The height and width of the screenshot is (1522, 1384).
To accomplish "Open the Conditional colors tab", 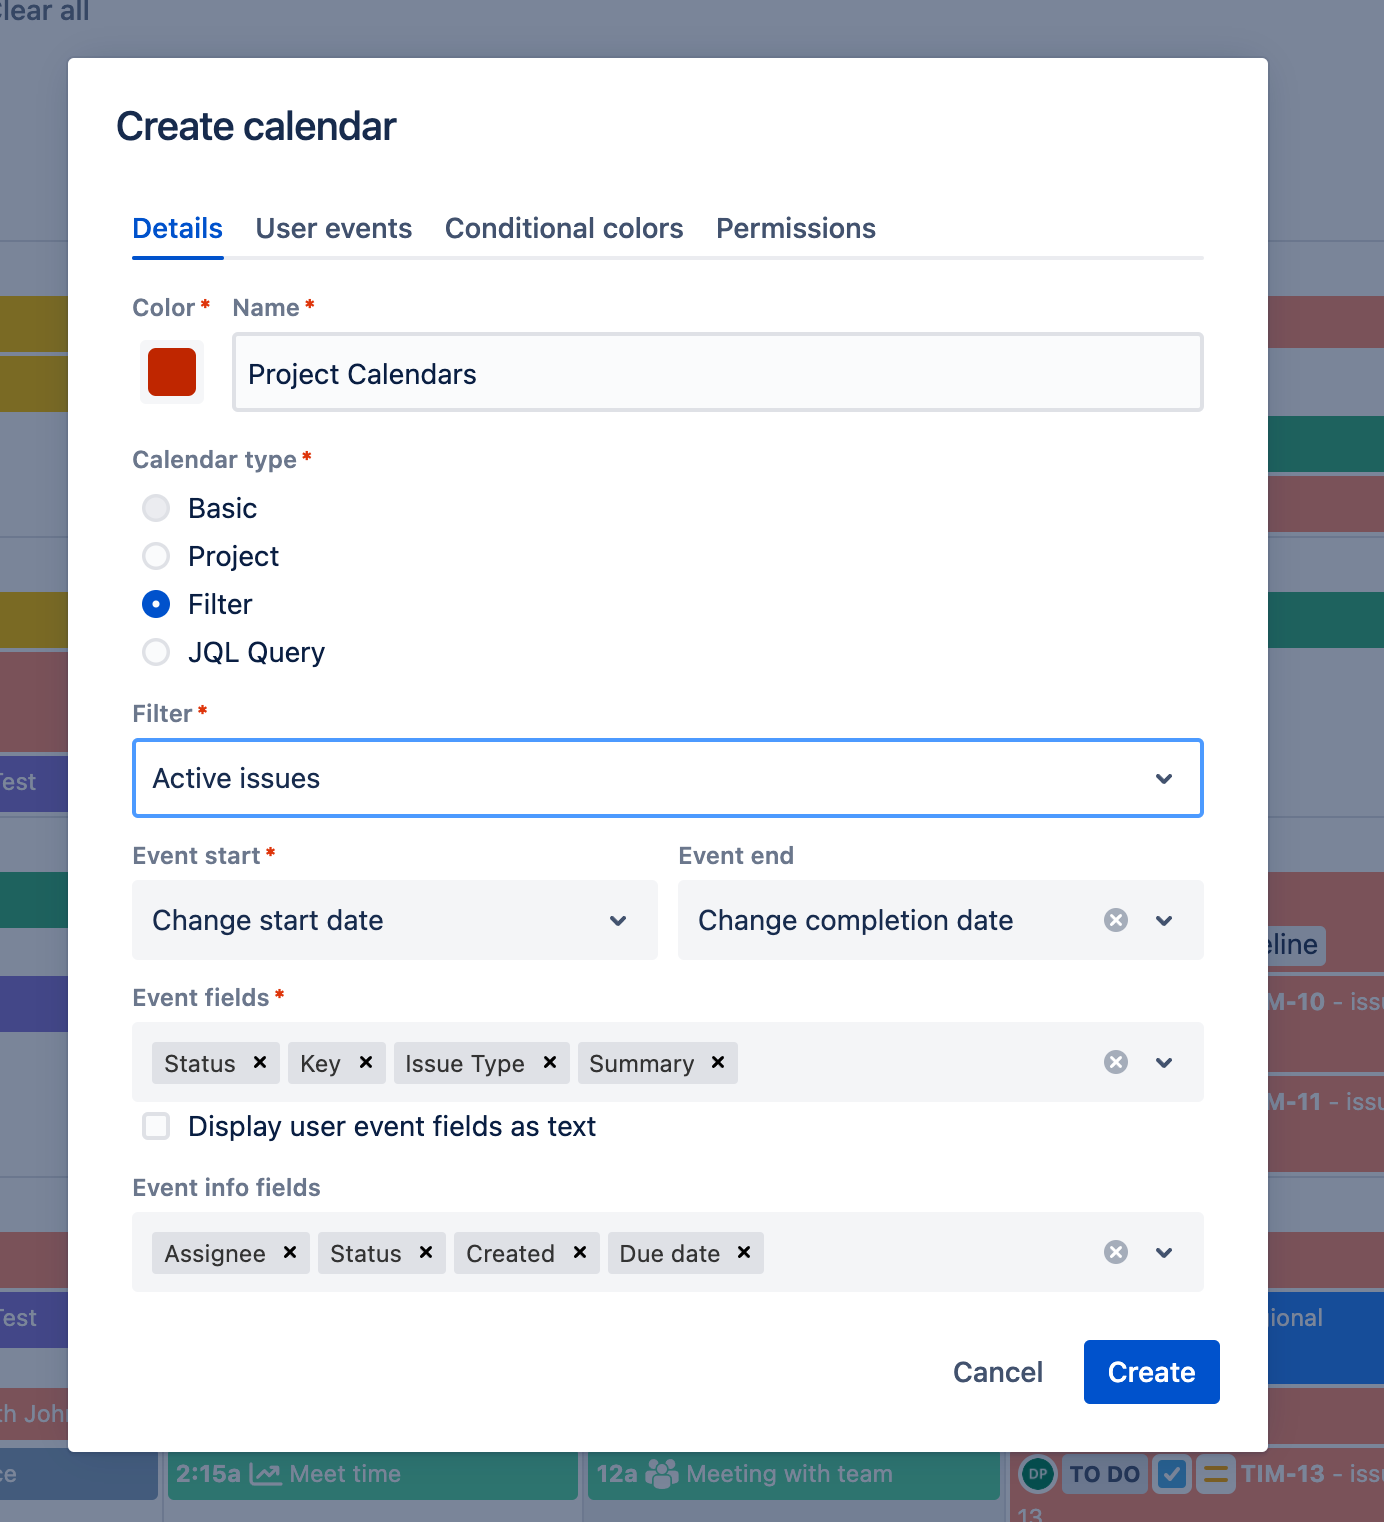I will 564,228.
